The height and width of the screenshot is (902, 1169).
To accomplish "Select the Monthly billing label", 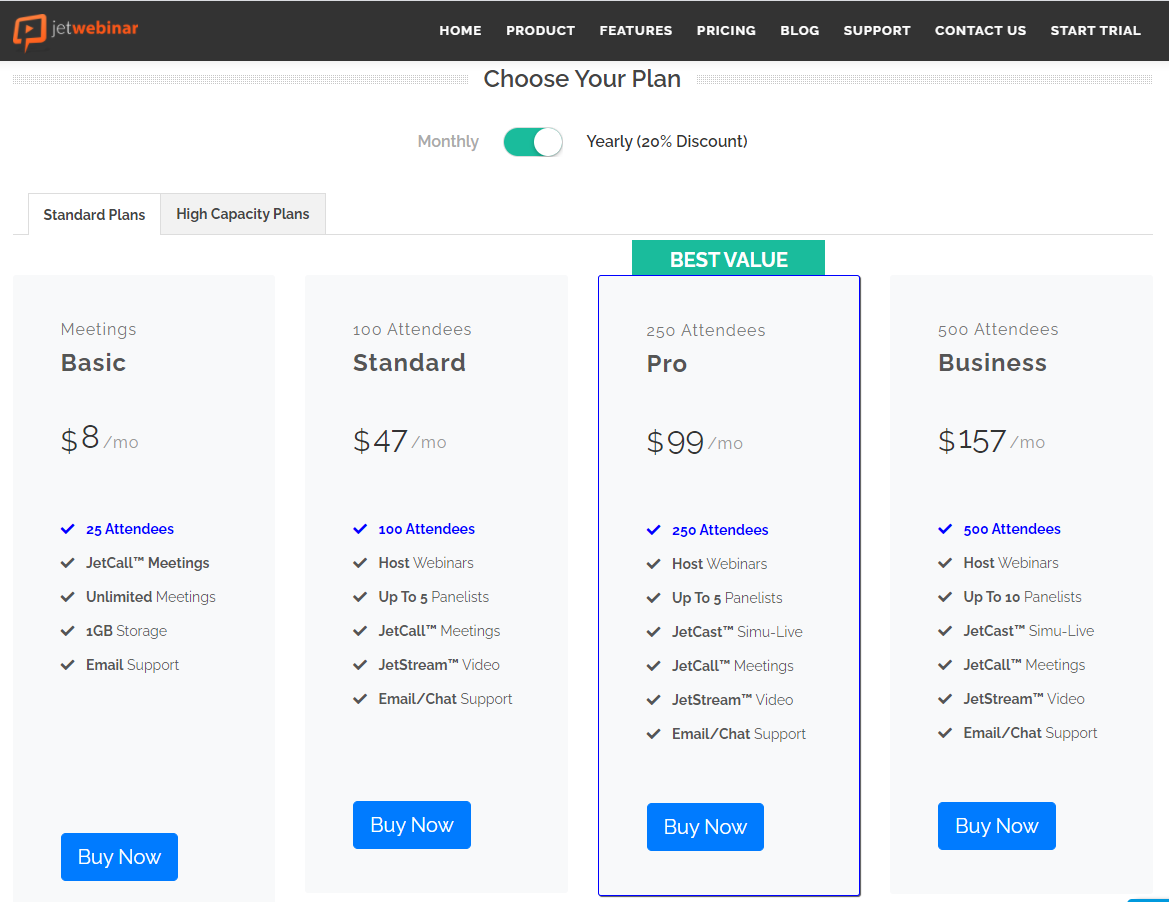I will point(448,142).
